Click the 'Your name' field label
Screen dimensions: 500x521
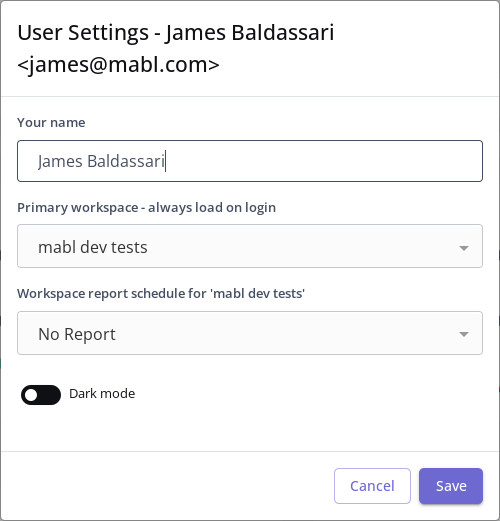[x=51, y=123]
